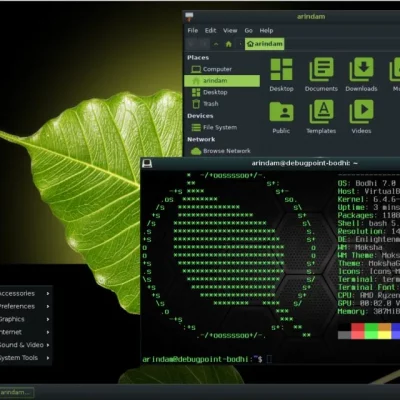This screenshot has width=400, height=400.
Task: Click the 'Network' sidebar header
Action: (x=201, y=139)
